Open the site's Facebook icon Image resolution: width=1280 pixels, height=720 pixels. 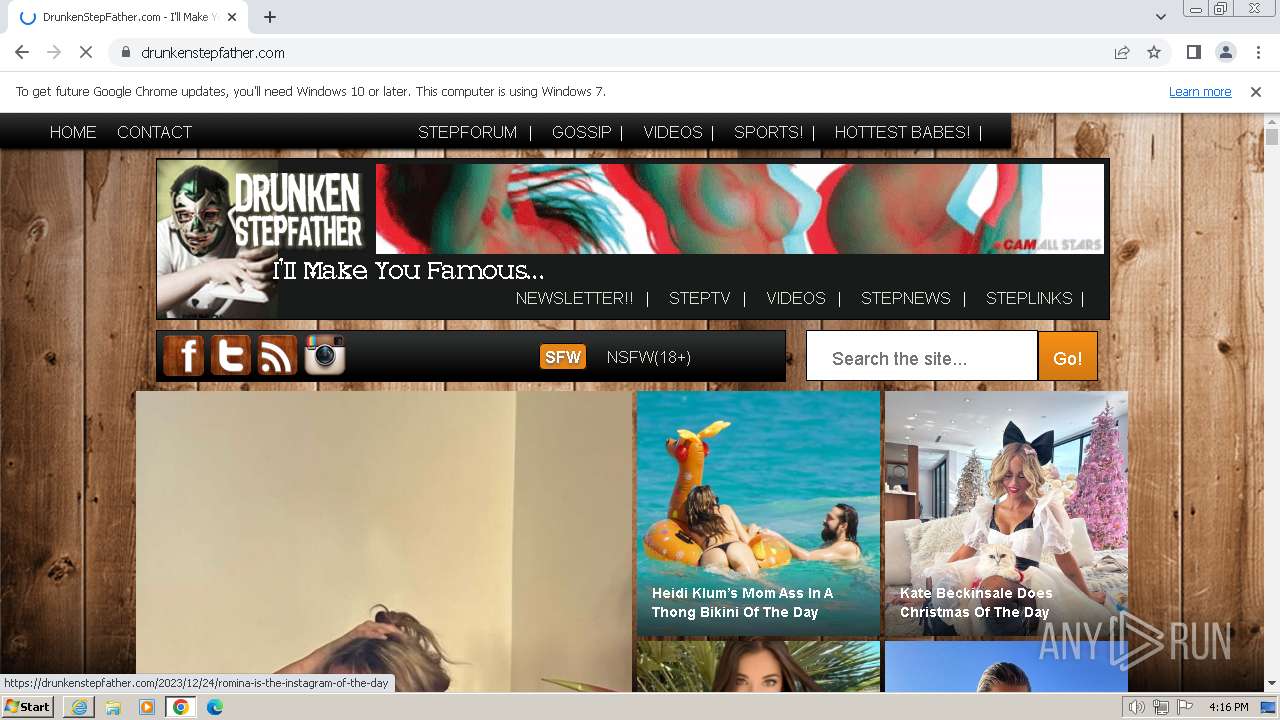184,356
